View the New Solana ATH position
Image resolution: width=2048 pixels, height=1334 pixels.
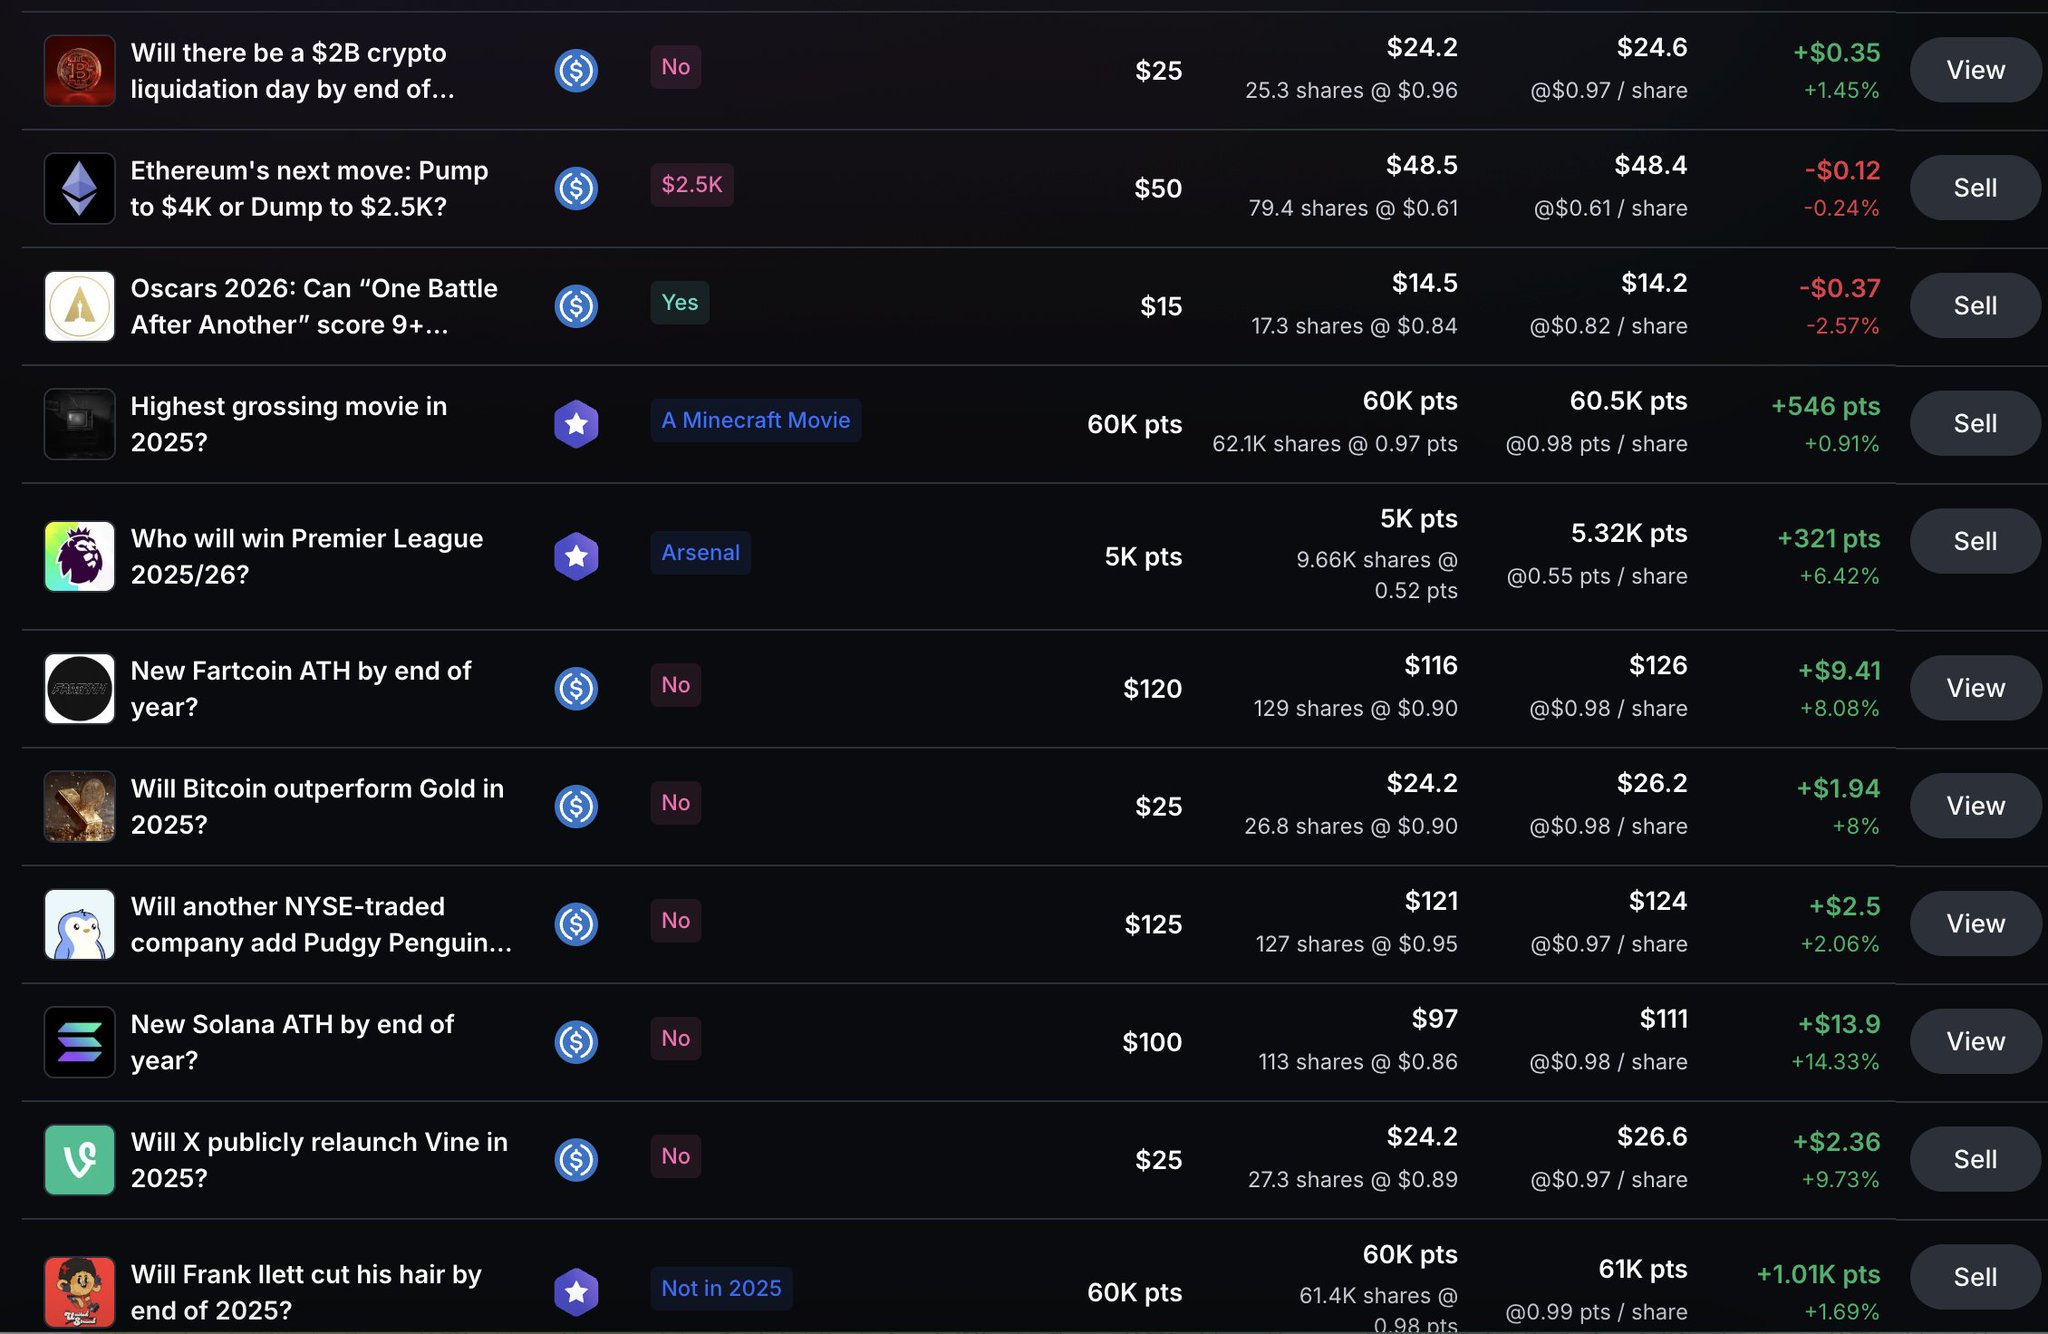coord(1974,1042)
